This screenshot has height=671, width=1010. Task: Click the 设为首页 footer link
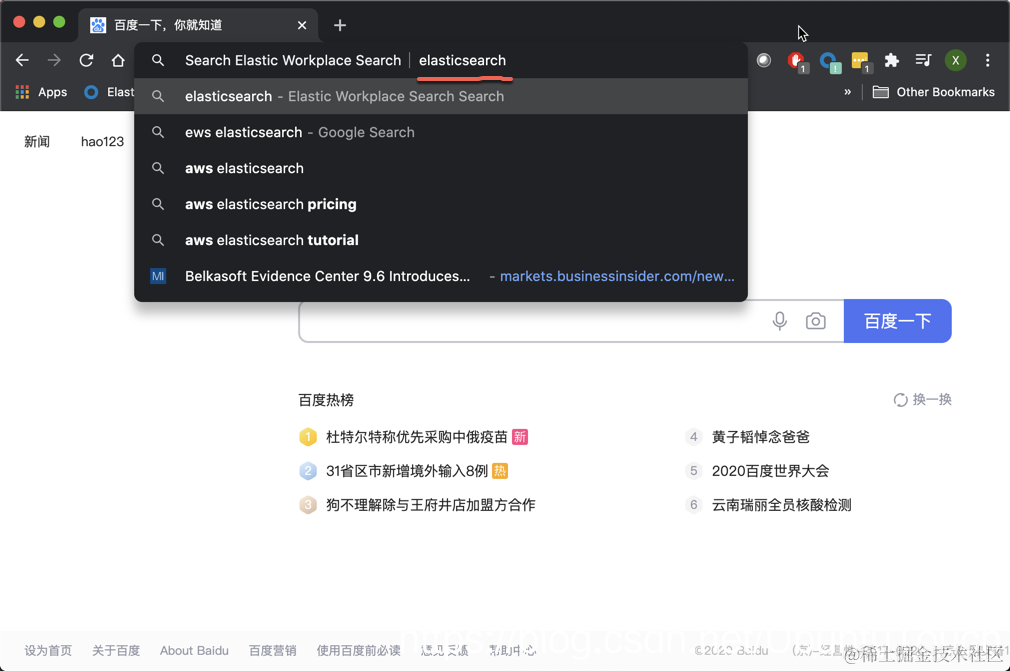click(x=48, y=650)
